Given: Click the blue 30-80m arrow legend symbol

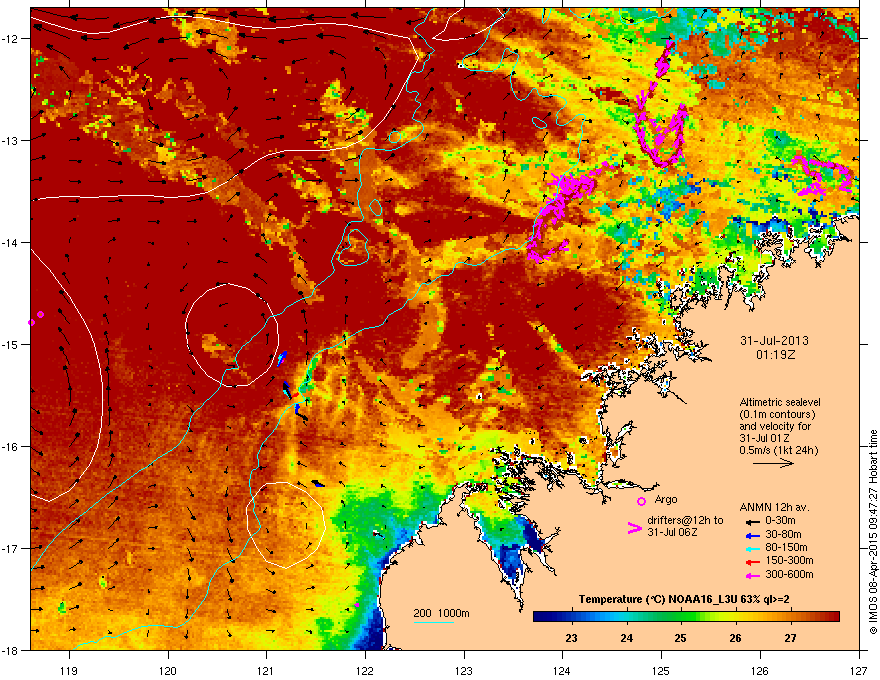Looking at the screenshot, I should (x=752, y=535).
